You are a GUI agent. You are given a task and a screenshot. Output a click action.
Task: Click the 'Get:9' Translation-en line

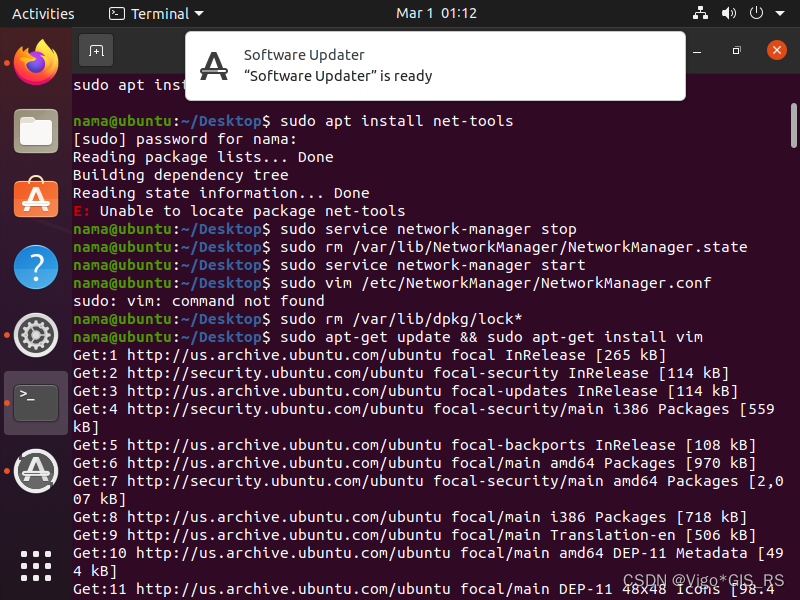[414, 535]
